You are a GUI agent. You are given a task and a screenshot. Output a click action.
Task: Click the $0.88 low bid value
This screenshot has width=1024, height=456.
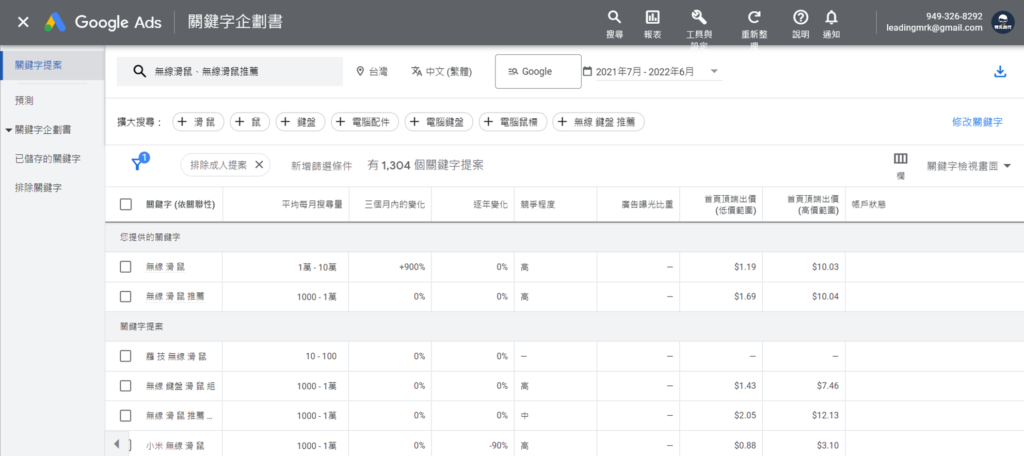coord(744,446)
